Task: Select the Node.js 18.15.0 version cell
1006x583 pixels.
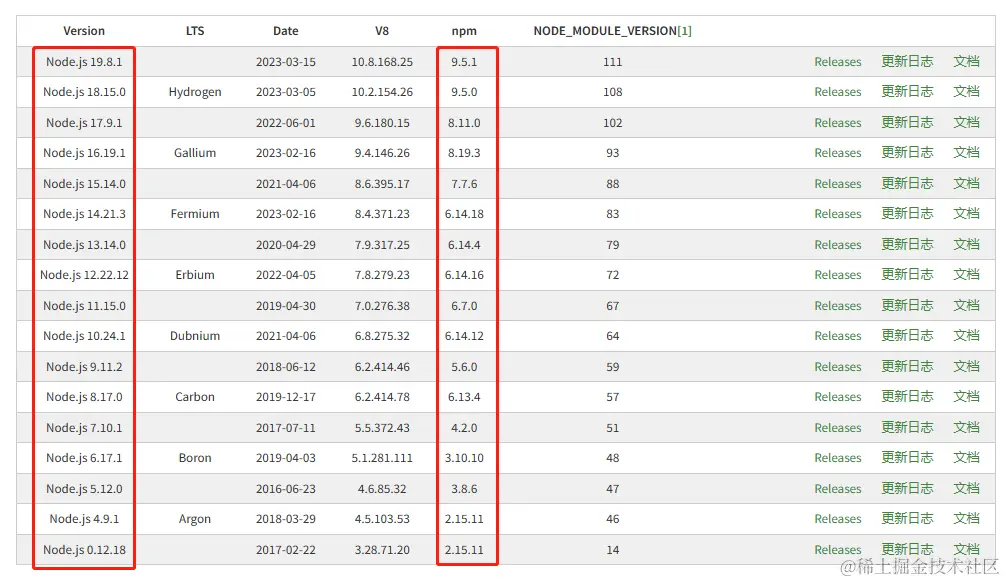Action: [84, 92]
